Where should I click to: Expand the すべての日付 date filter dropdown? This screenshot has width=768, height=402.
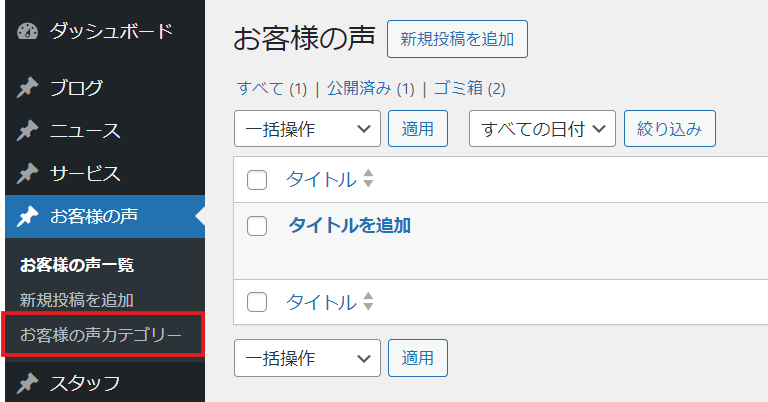(542, 129)
